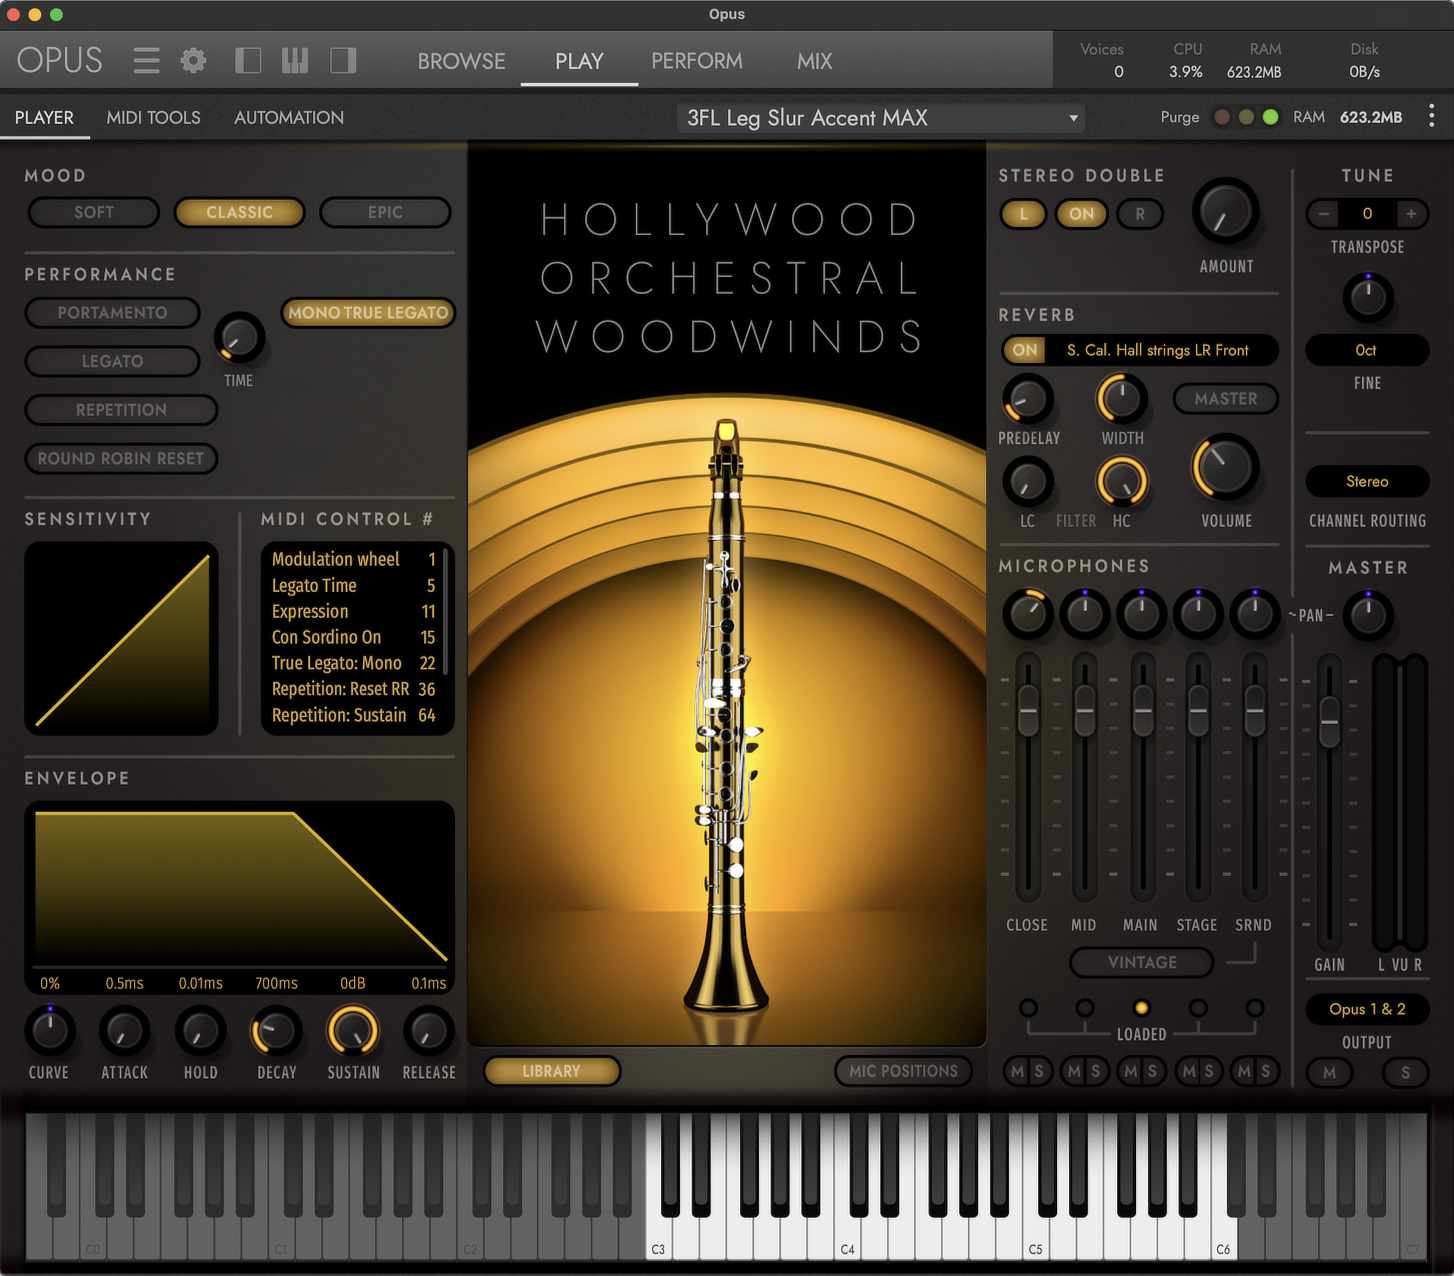Click the Close mic volume fader

[1028, 713]
